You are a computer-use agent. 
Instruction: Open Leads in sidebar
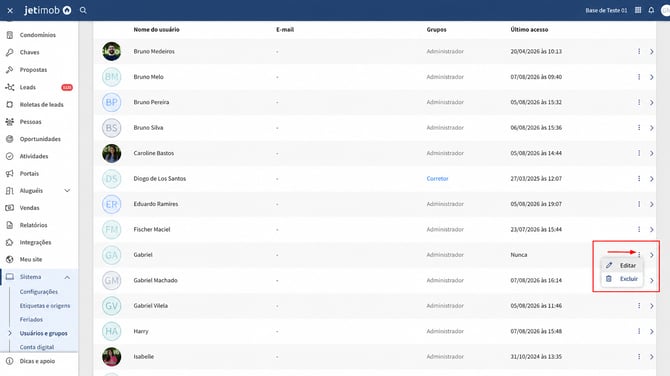(x=28, y=87)
